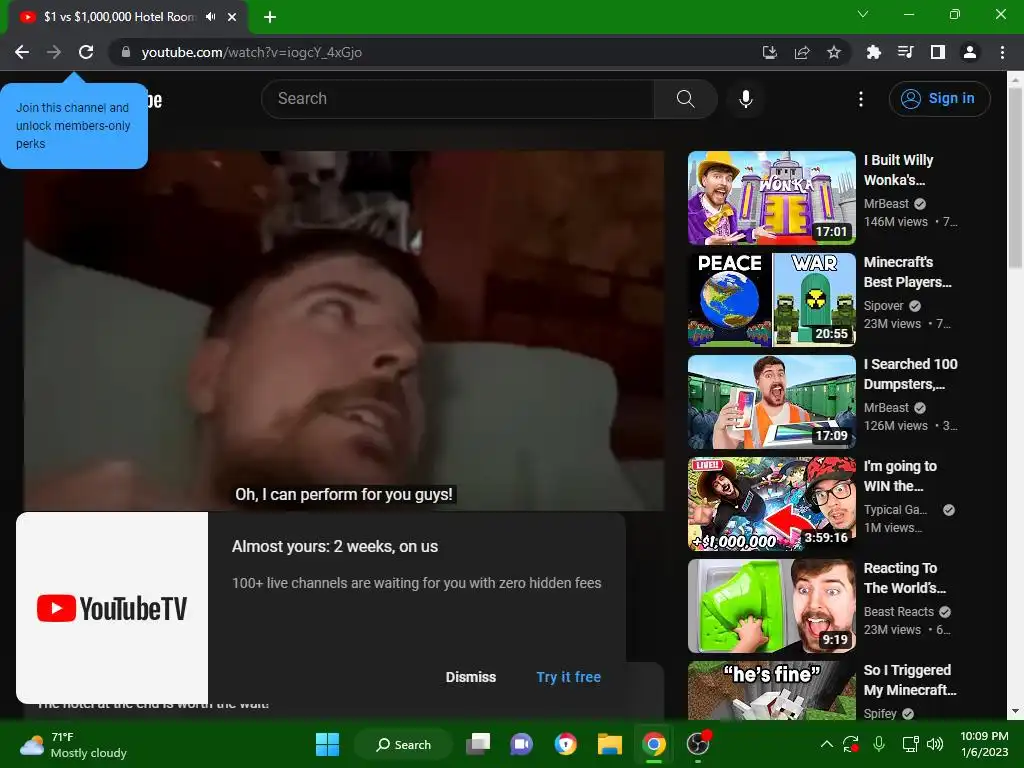Share this page using the address bar icon
This screenshot has width=1024, height=768.
[x=802, y=52]
